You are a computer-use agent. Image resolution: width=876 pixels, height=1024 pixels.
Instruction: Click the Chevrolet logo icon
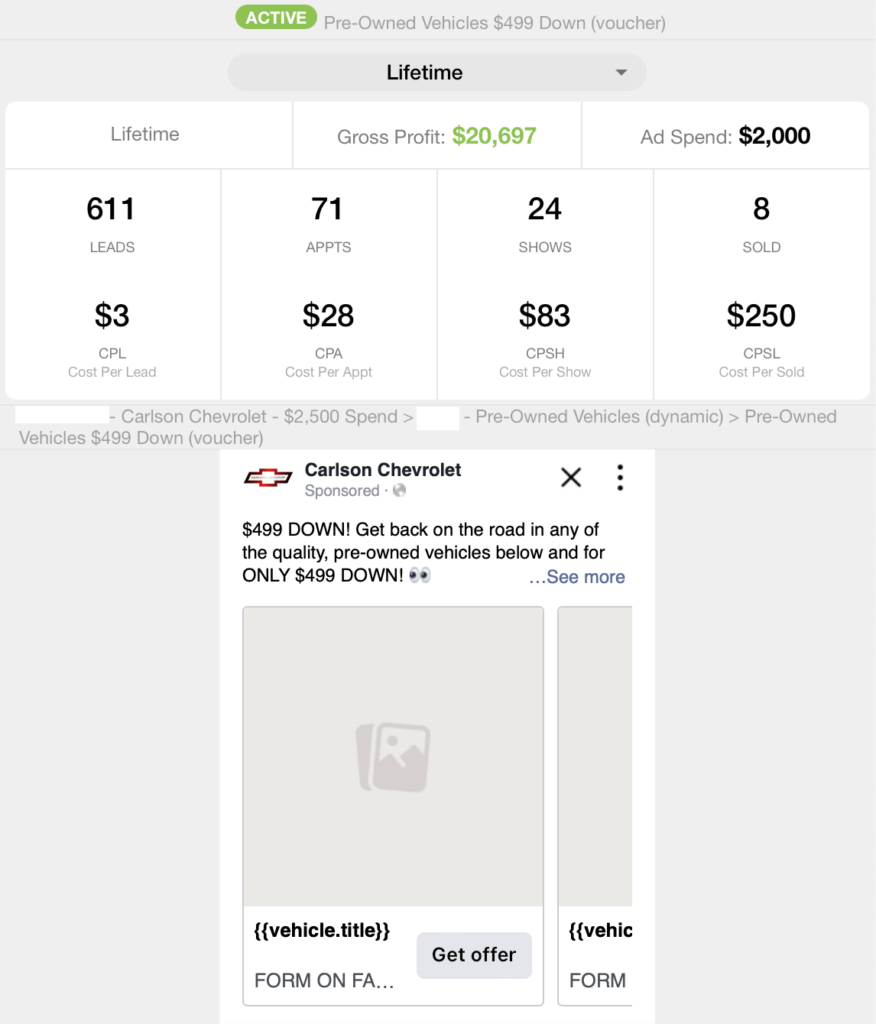tap(268, 478)
